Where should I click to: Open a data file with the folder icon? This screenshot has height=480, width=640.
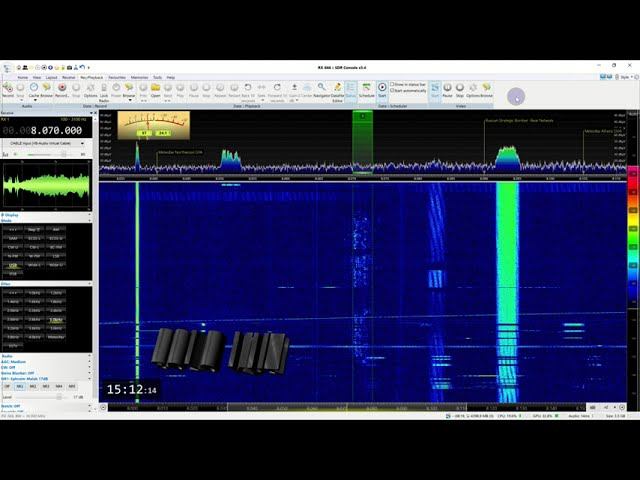click(x=156, y=90)
